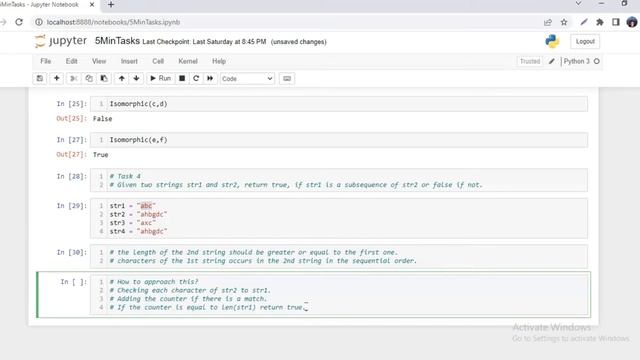Viewport: 640px width, 360px height.
Task: Click the Last Checkpoint status text
Action: (204, 42)
